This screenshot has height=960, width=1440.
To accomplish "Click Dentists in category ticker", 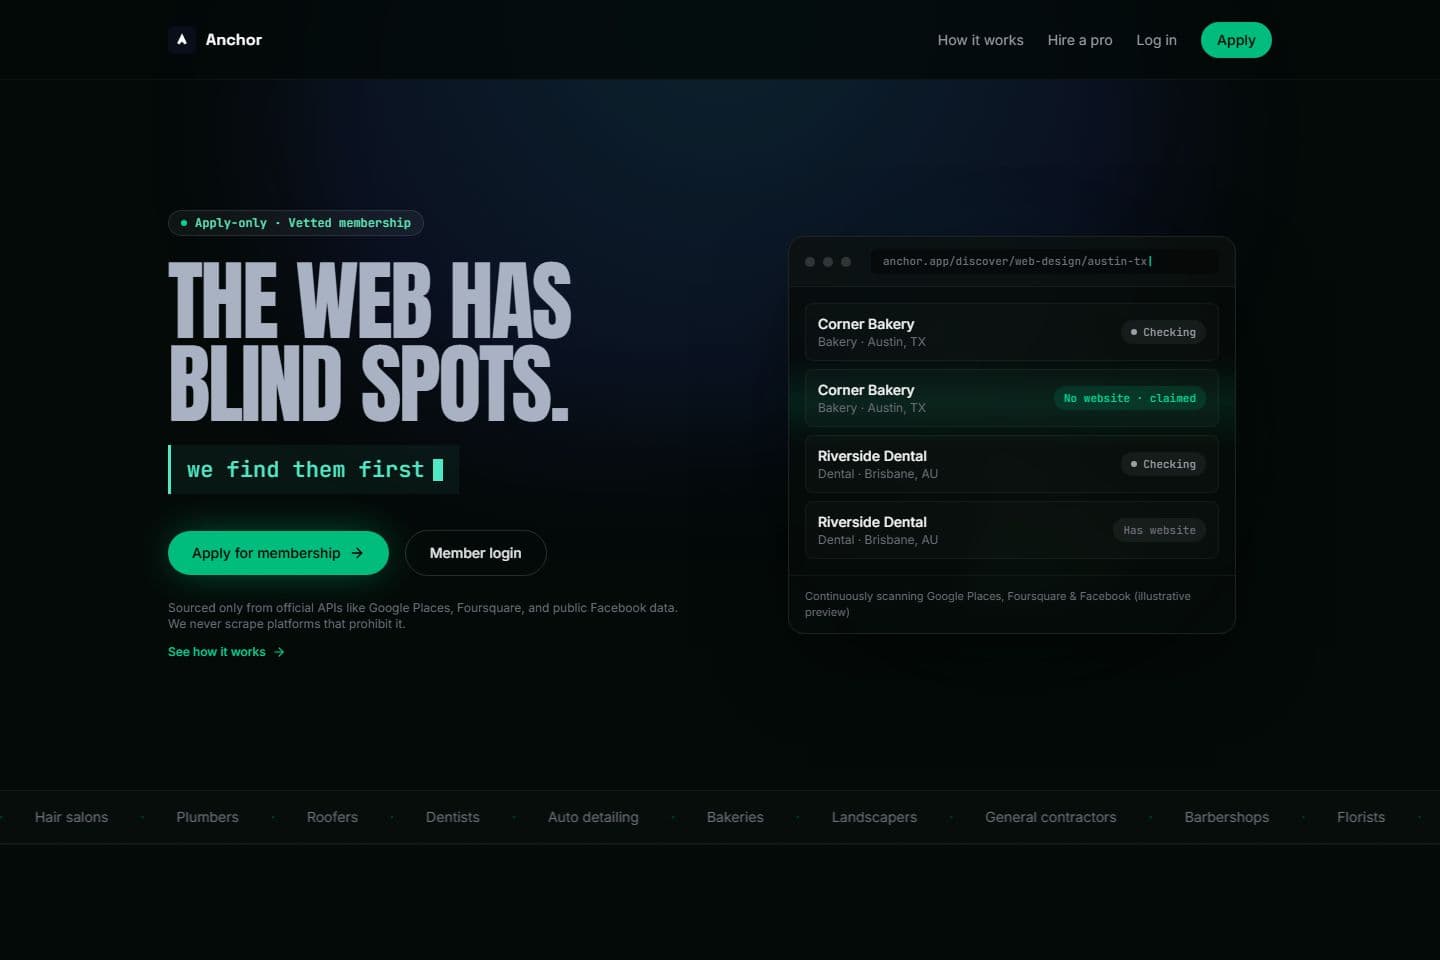I will tap(453, 817).
